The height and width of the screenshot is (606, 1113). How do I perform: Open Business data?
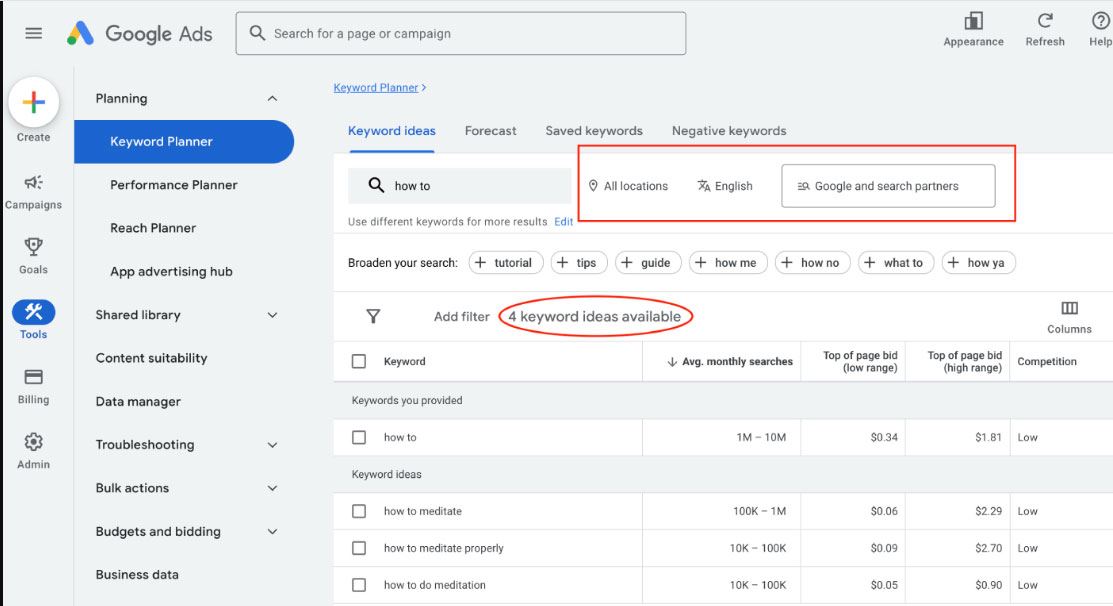coord(137,575)
